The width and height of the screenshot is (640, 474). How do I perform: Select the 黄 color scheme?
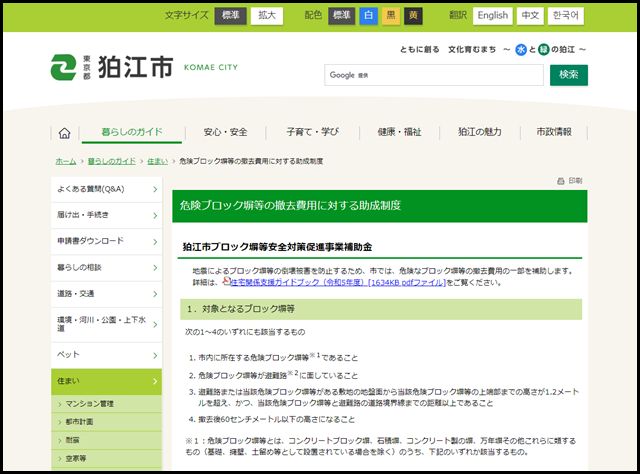point(413,15)
